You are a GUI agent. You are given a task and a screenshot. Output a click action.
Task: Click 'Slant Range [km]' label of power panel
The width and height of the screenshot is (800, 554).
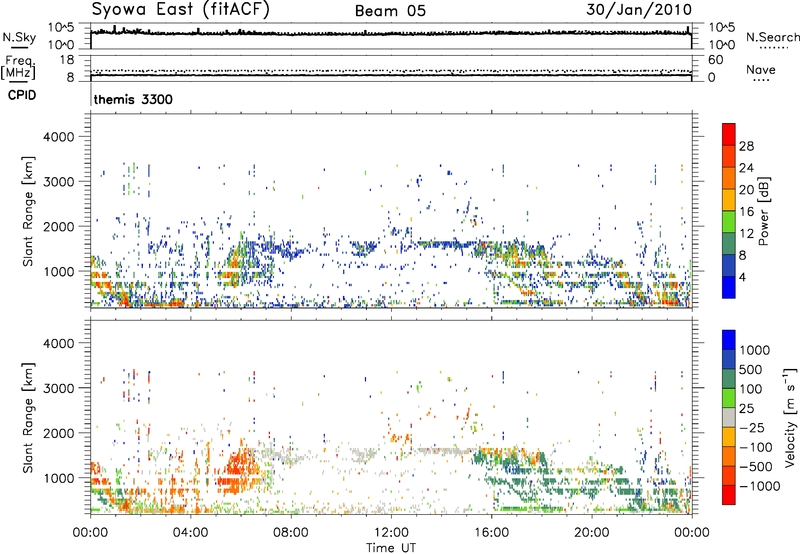(29, 211)
